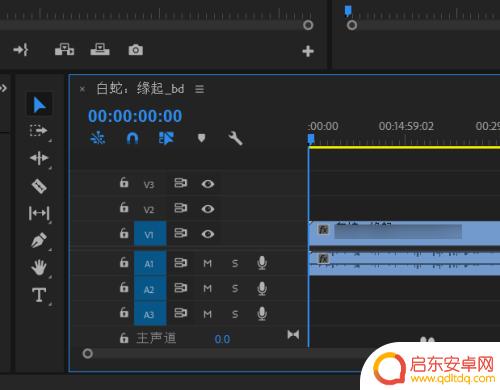This screenshot has height=390, width=500.
Task: Toggle sync lock on track V1
Action: (x=181, y=233)
